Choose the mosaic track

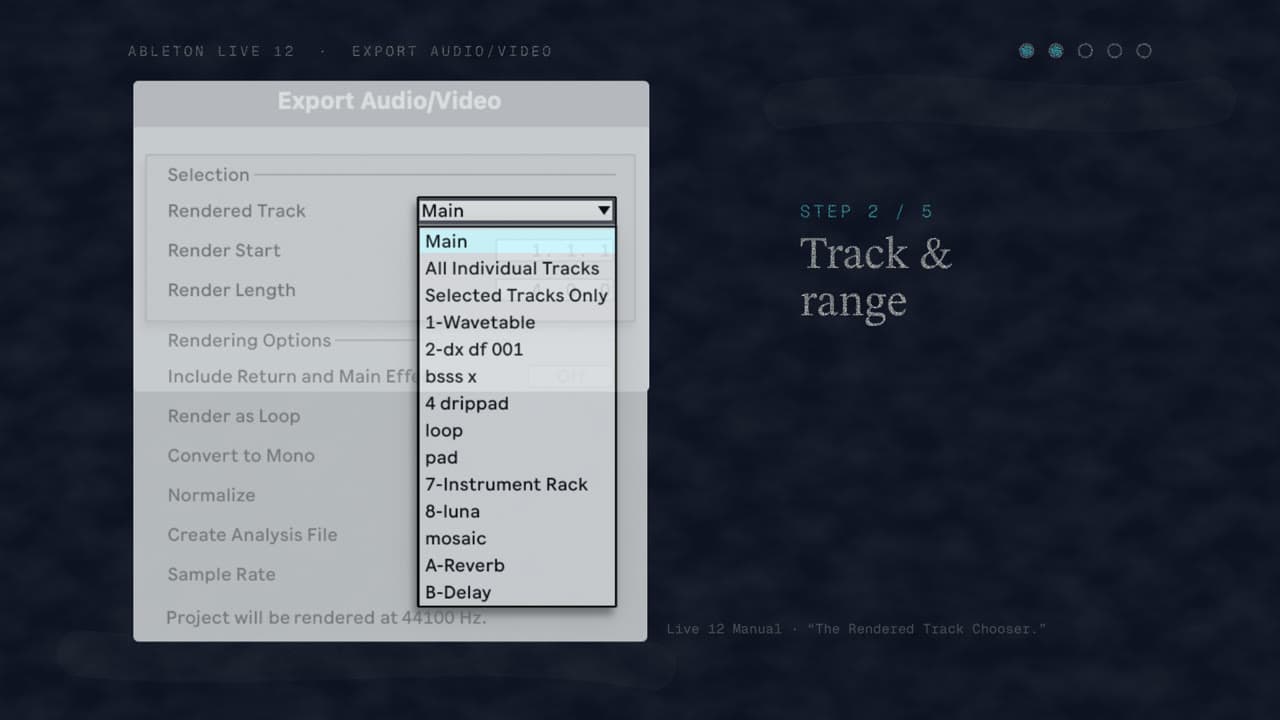pos(516,538)
